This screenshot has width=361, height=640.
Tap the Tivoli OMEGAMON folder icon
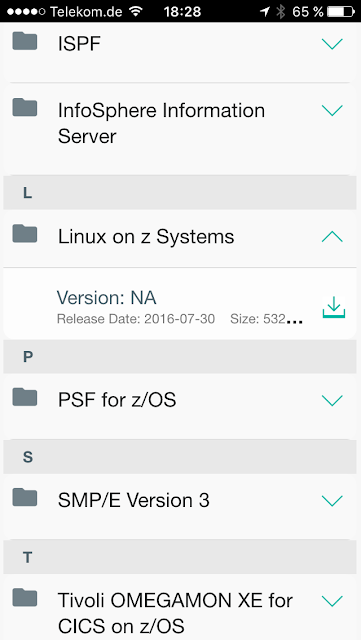[x=25, y=598]
